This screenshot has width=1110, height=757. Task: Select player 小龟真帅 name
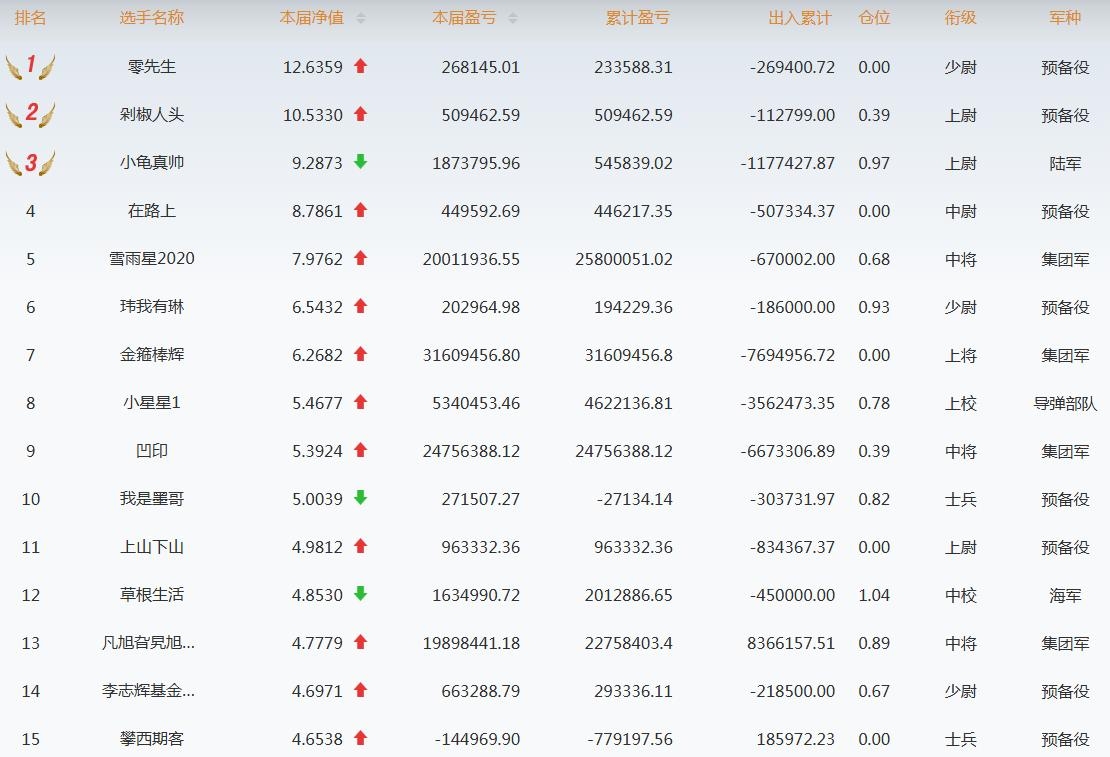pyautogui.click(x=152, y=163)
